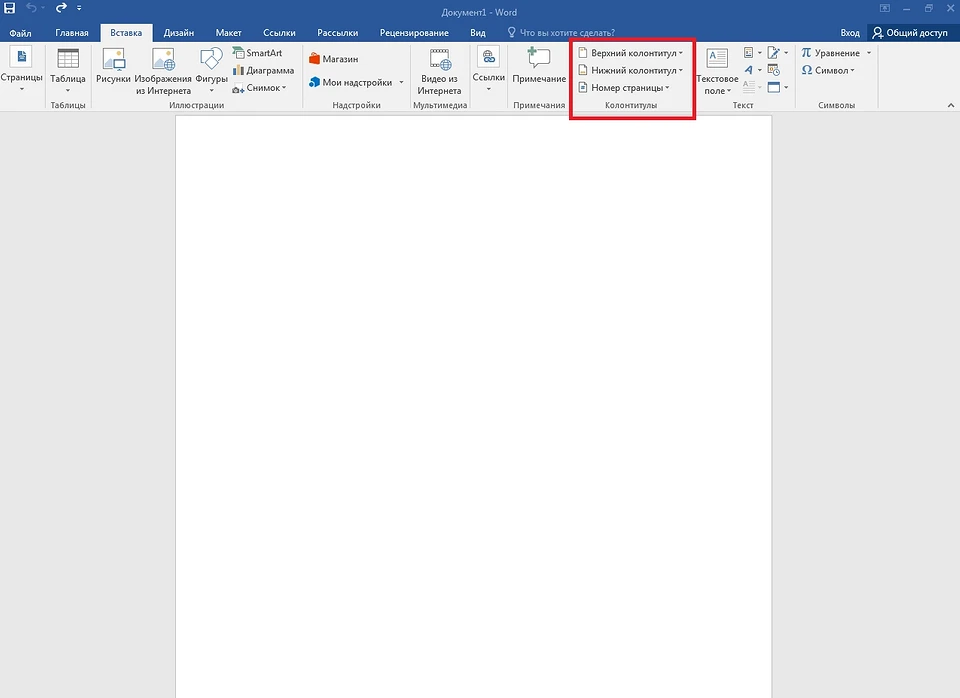The width and height of the screenshot is (960, 698).
Task: Open the Файл menu tab
Action: click(20, 33)
